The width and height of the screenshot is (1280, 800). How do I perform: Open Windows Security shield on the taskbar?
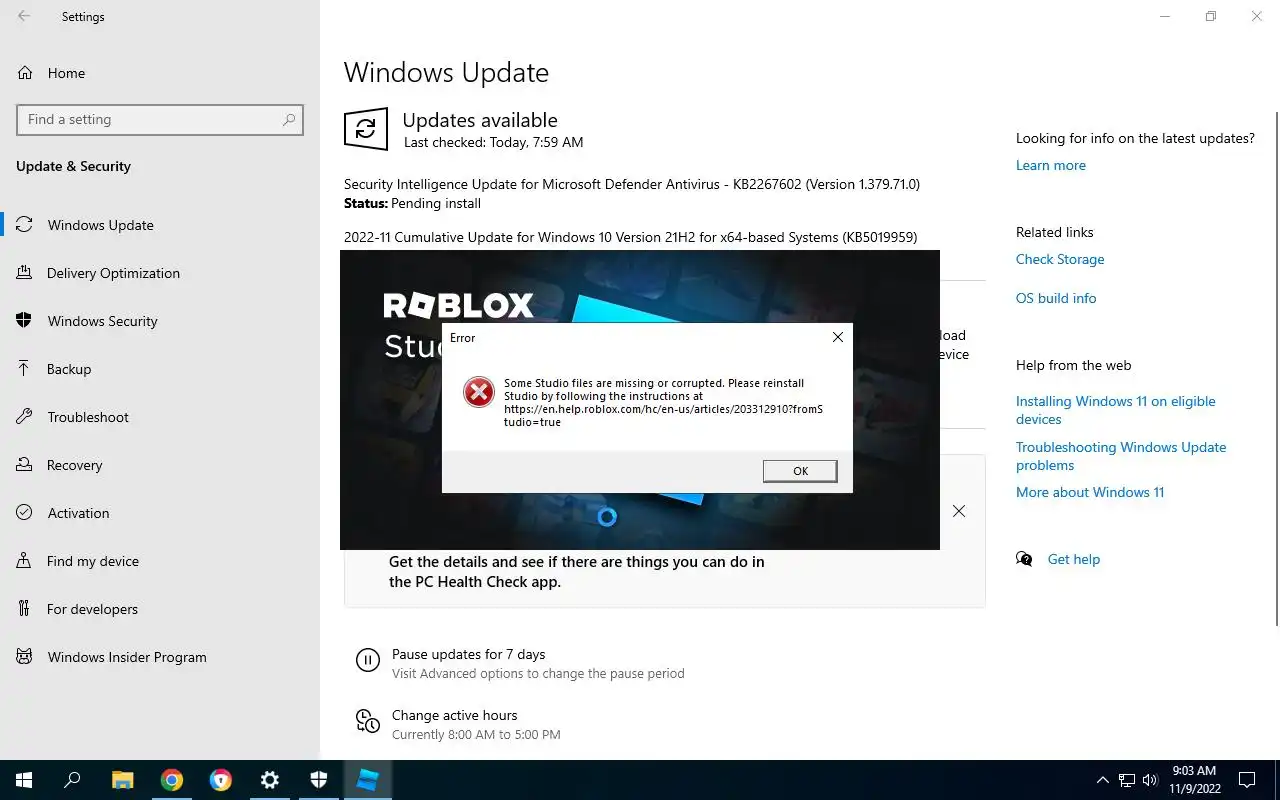(x=318, y=780)
